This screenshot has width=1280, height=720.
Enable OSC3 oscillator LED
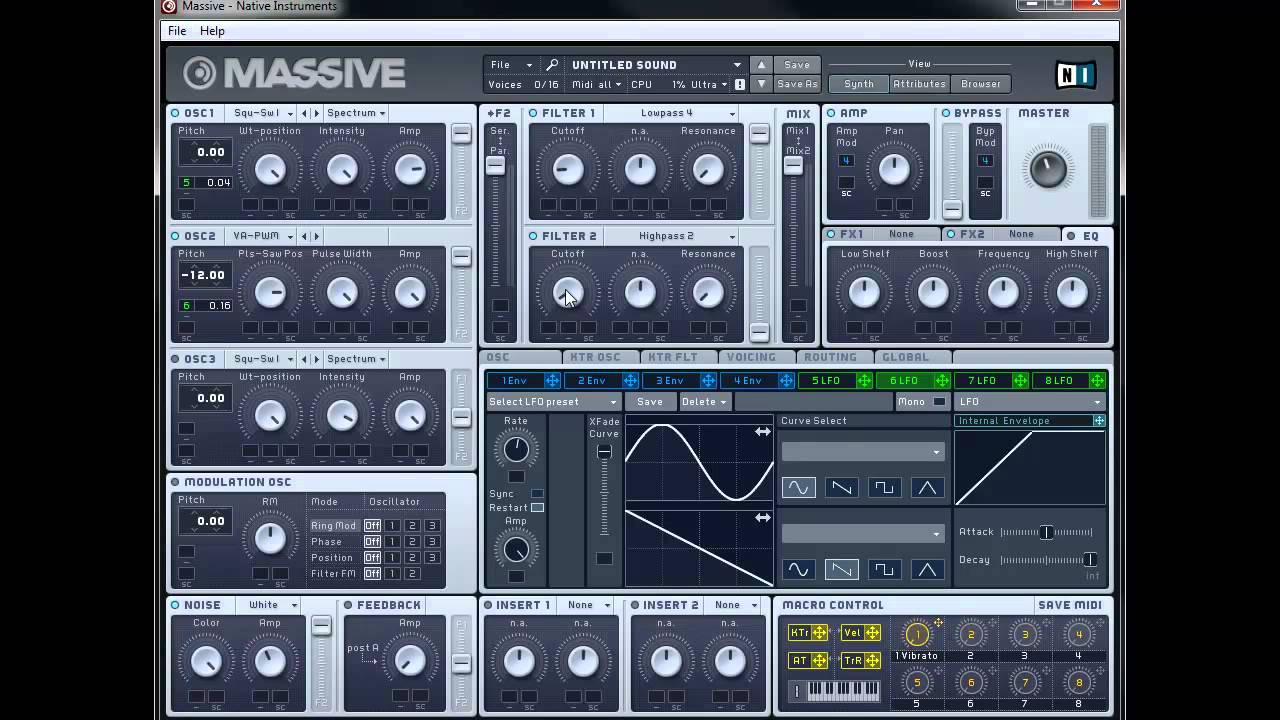[175, 359]
